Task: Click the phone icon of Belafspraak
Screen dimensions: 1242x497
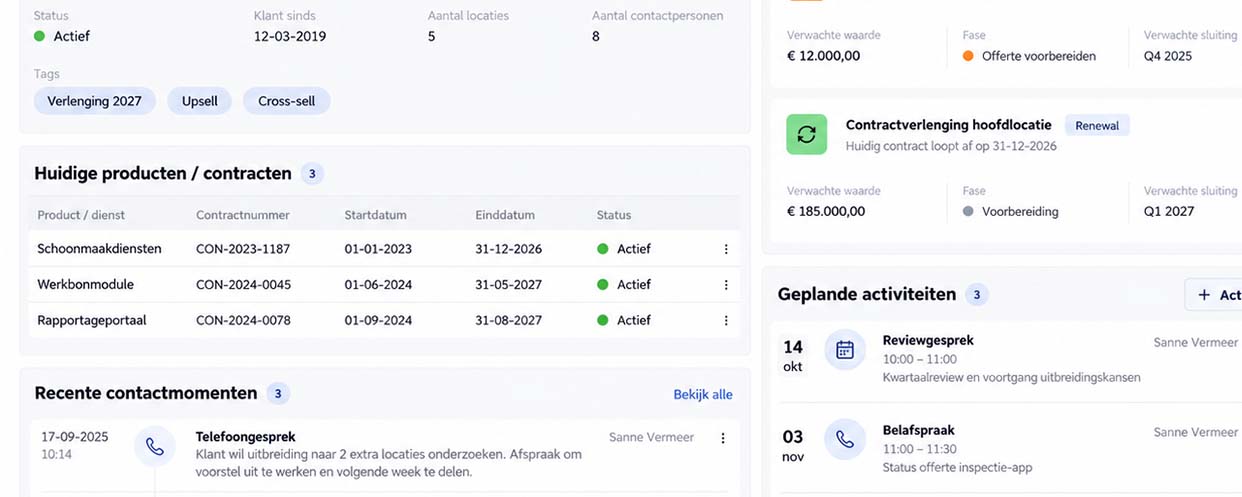Action: [x=845, y=440]
